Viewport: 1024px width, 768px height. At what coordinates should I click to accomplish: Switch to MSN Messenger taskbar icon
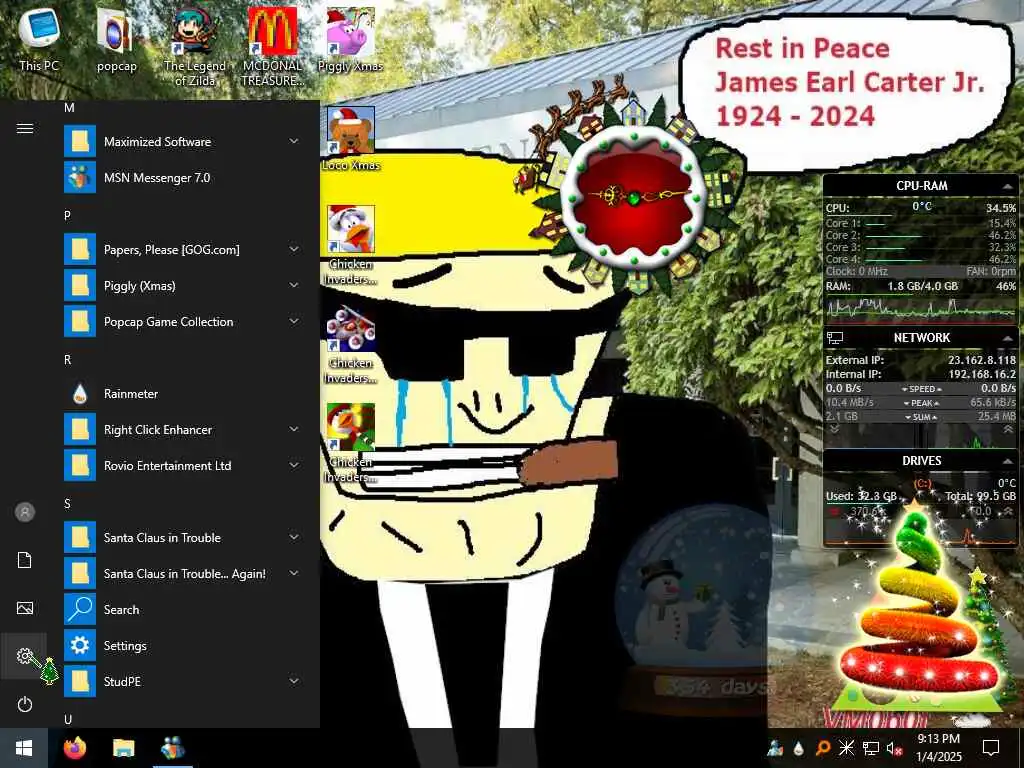[x=172, y=748]
